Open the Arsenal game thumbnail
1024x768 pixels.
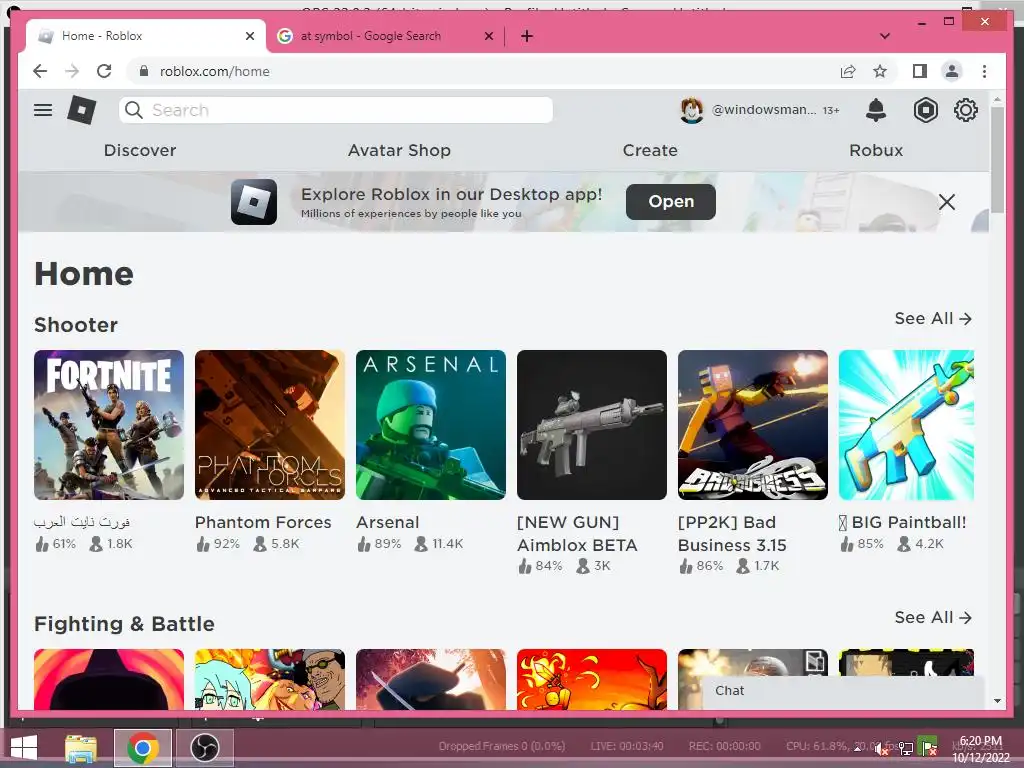431,425
